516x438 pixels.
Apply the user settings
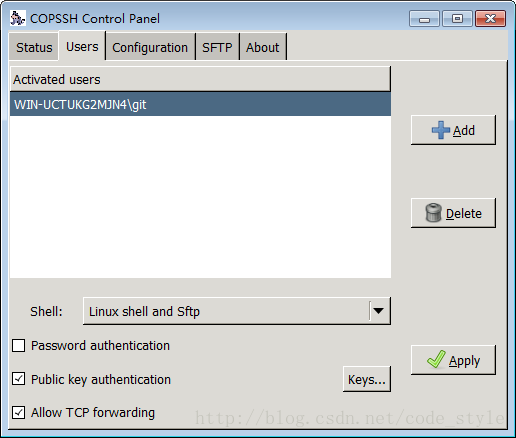[453, 360]
